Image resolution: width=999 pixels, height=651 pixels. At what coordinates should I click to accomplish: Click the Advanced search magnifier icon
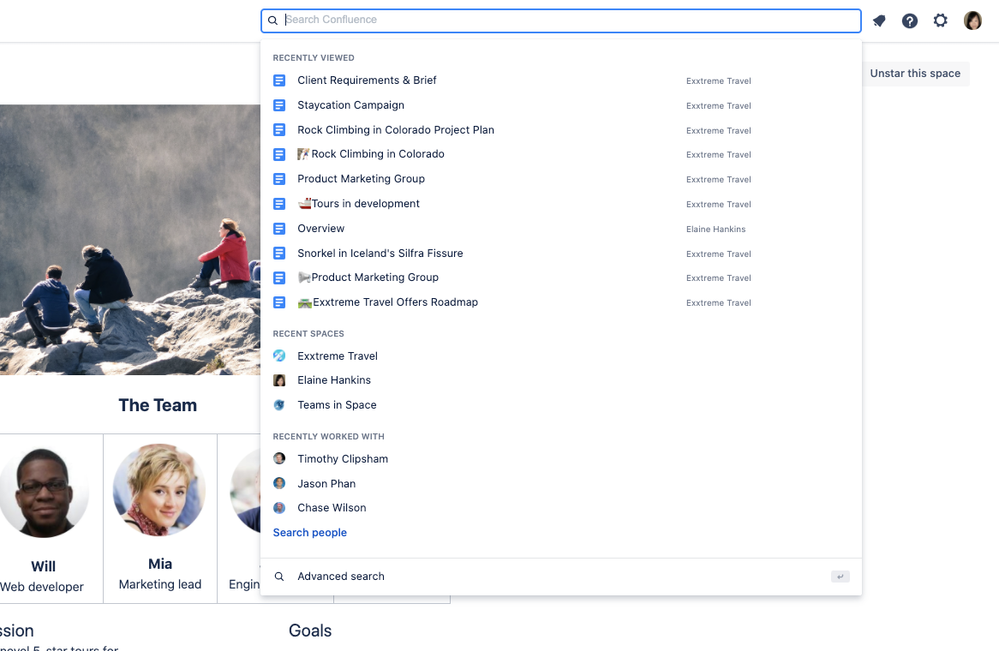pyautogui.click(x=279, y=576)
